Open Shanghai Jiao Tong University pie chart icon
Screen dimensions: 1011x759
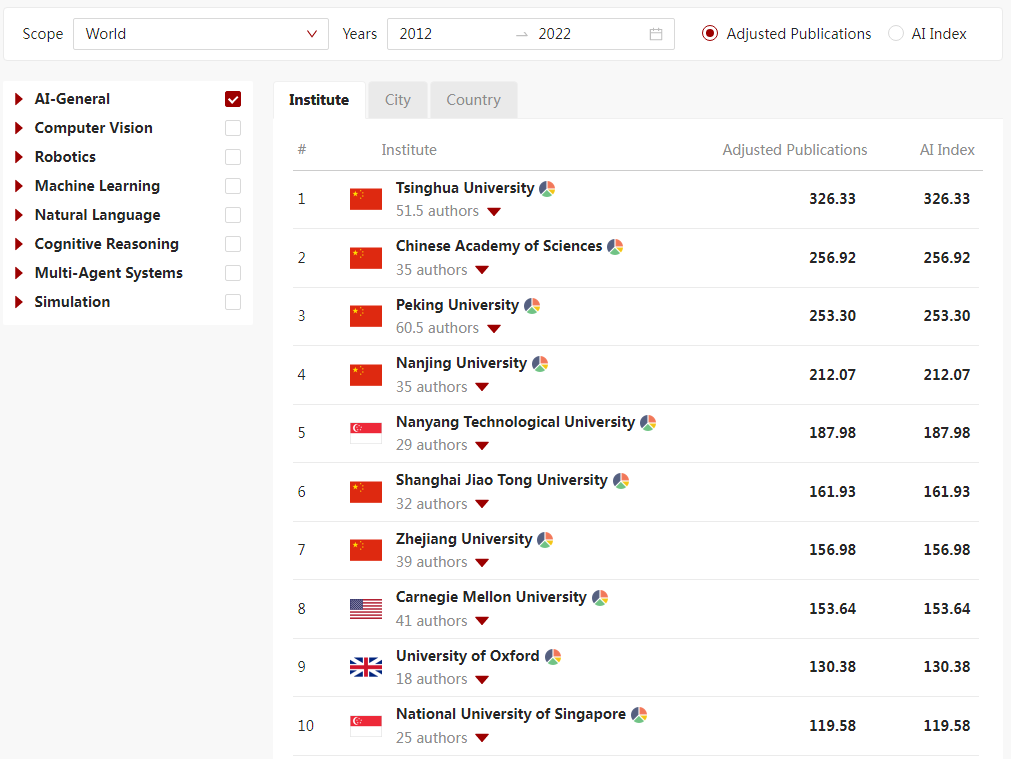pyautogui.click(x=621, y=481)
